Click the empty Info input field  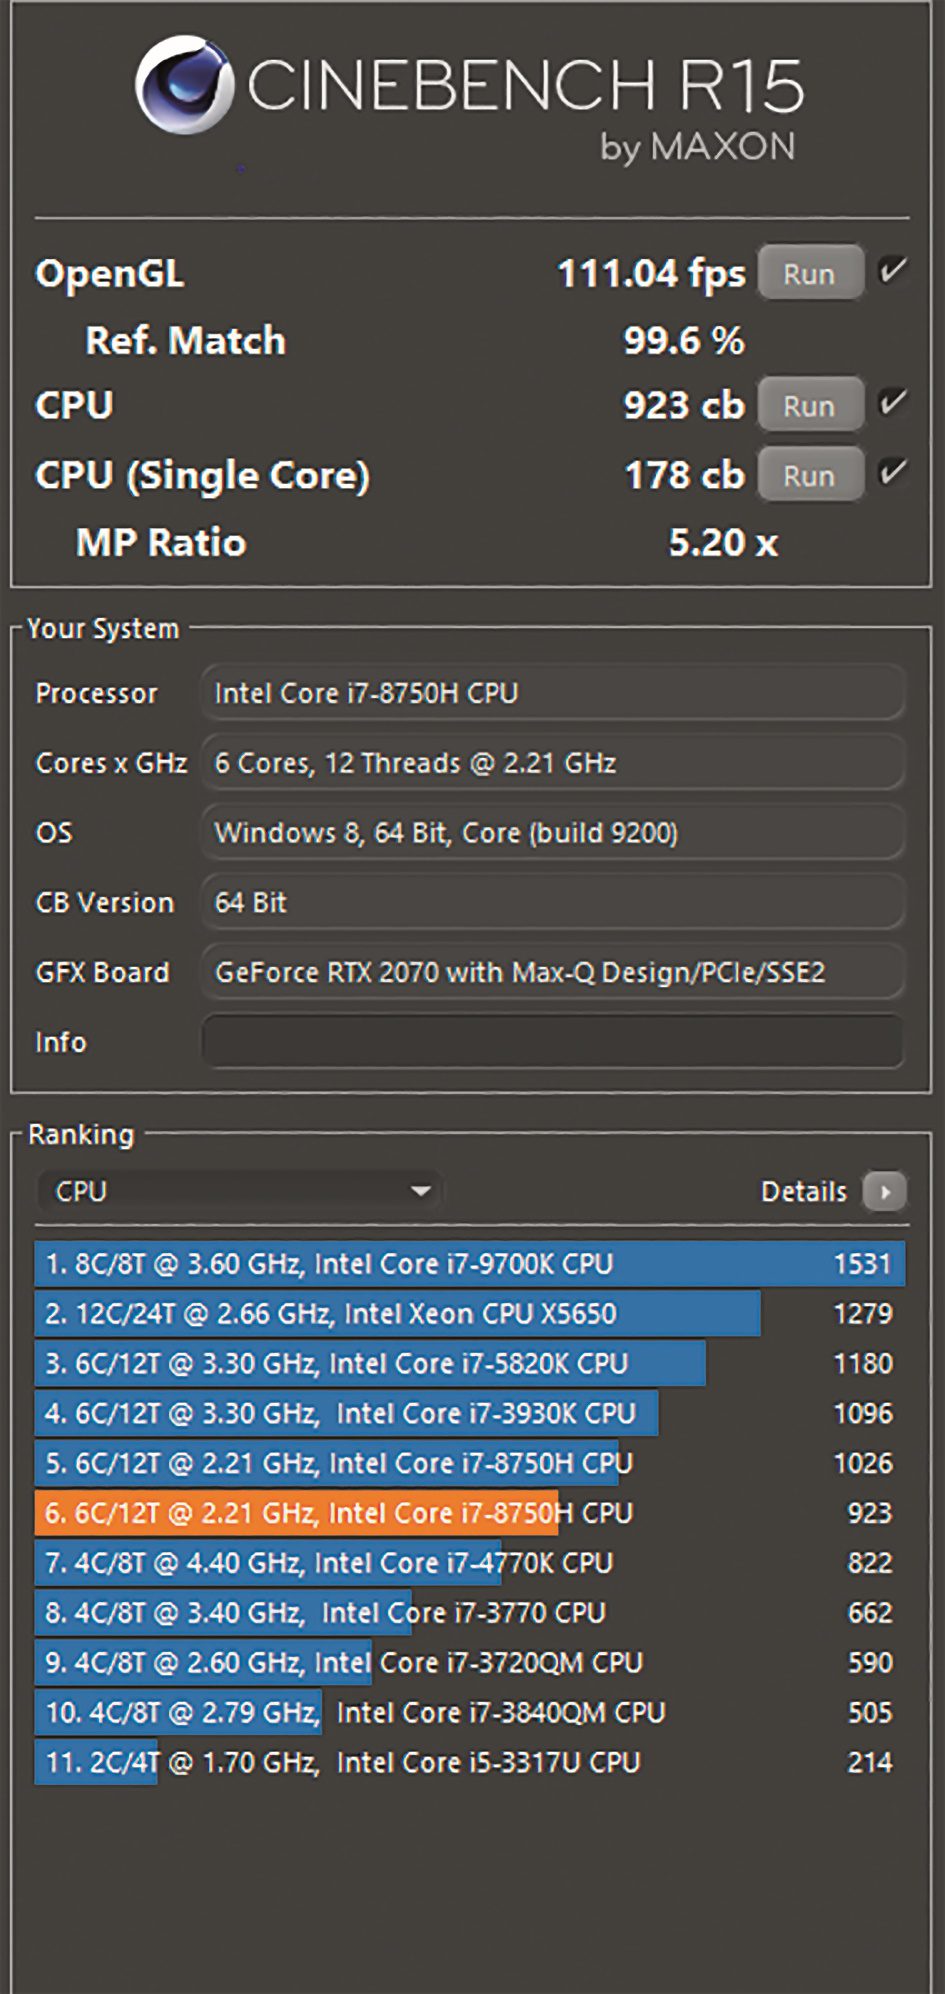552,1042
